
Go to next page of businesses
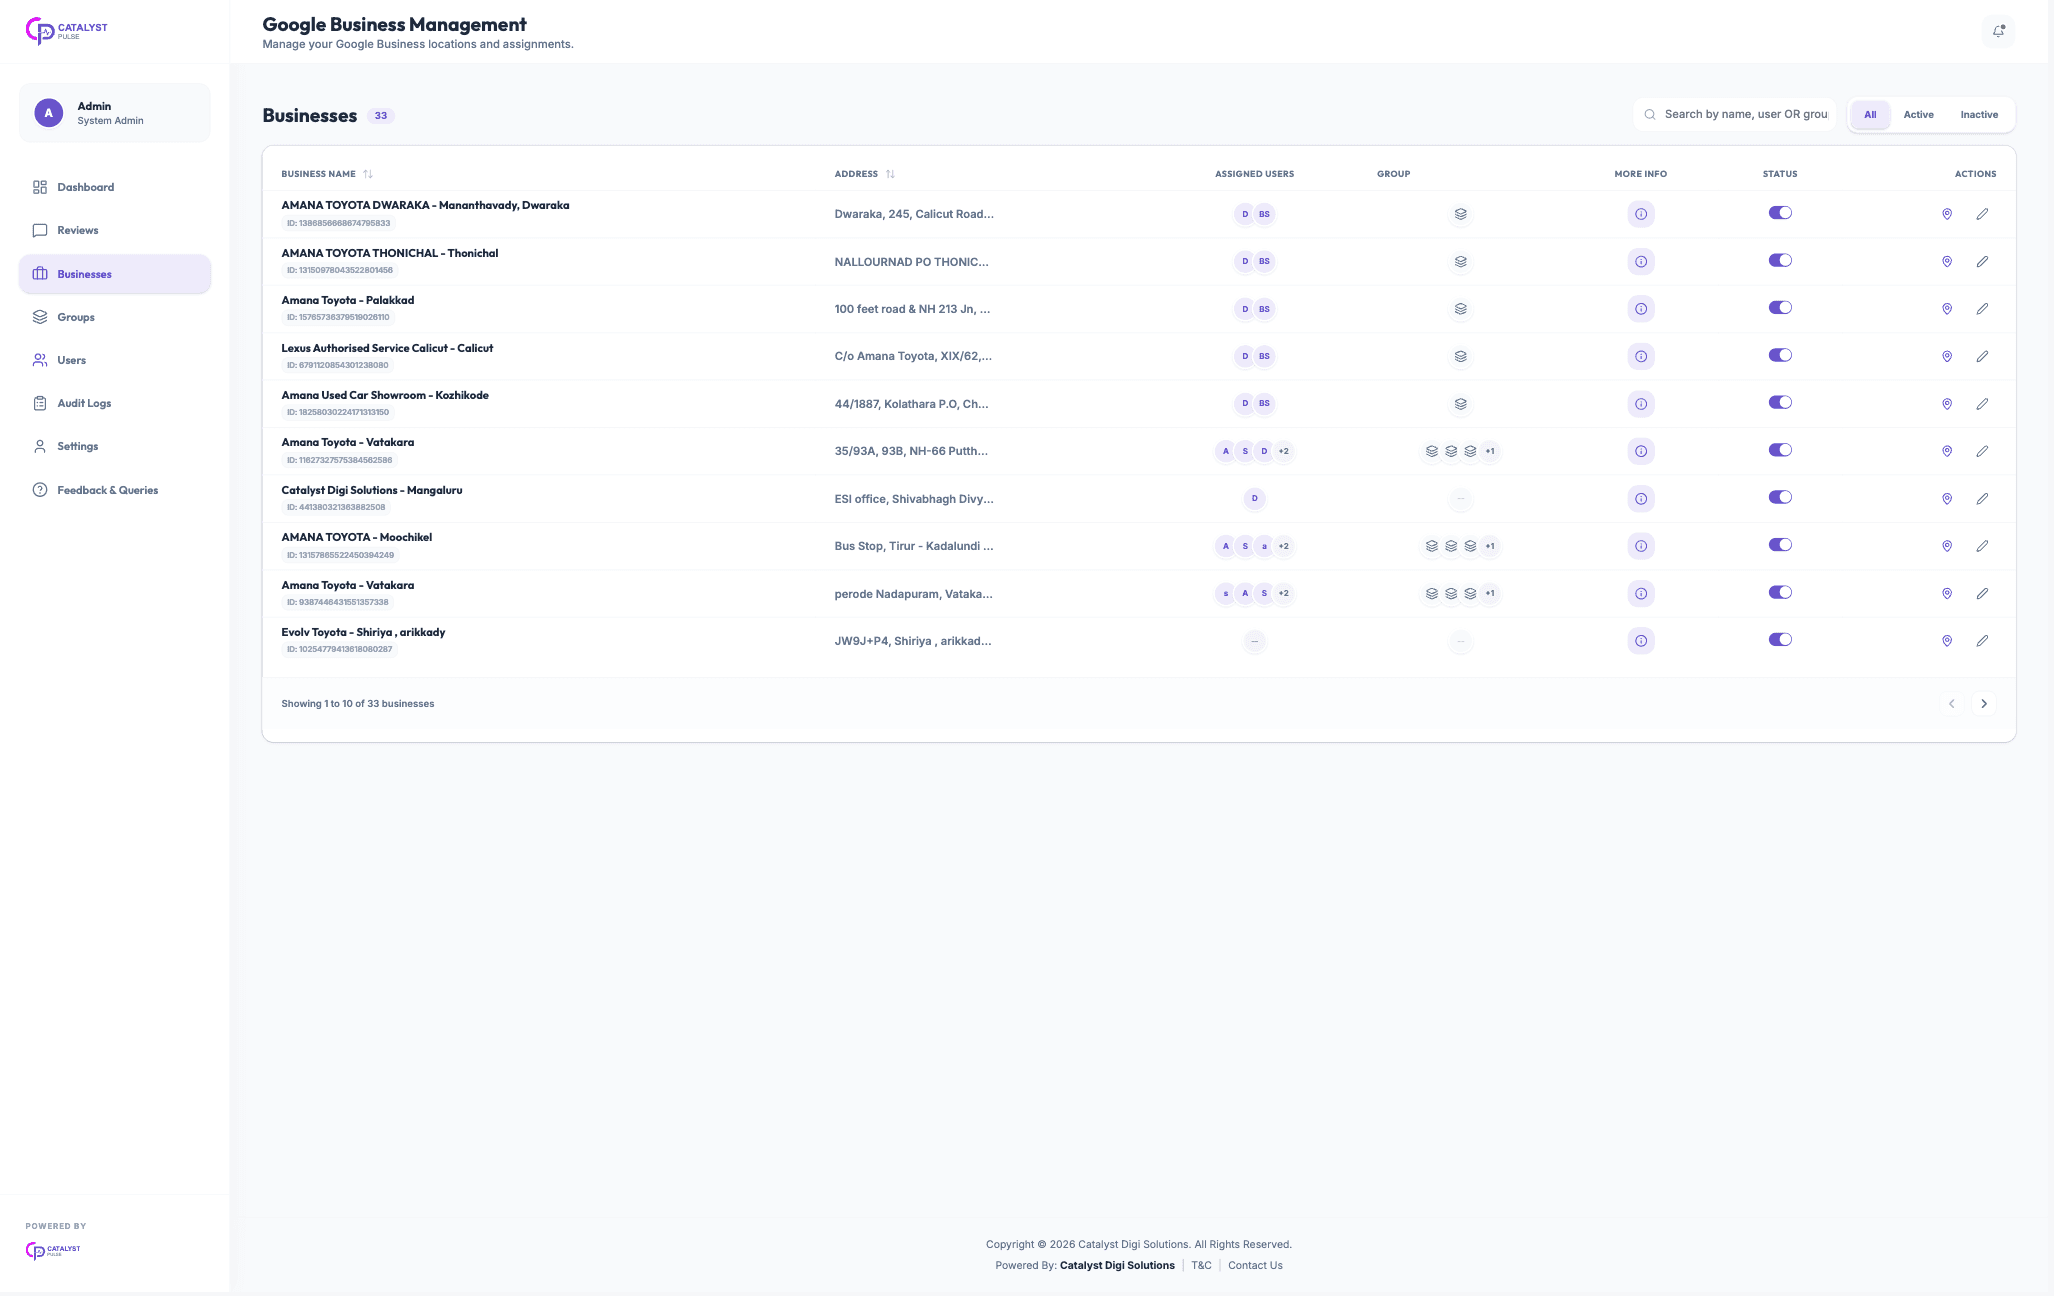[x=1984, y=704]
